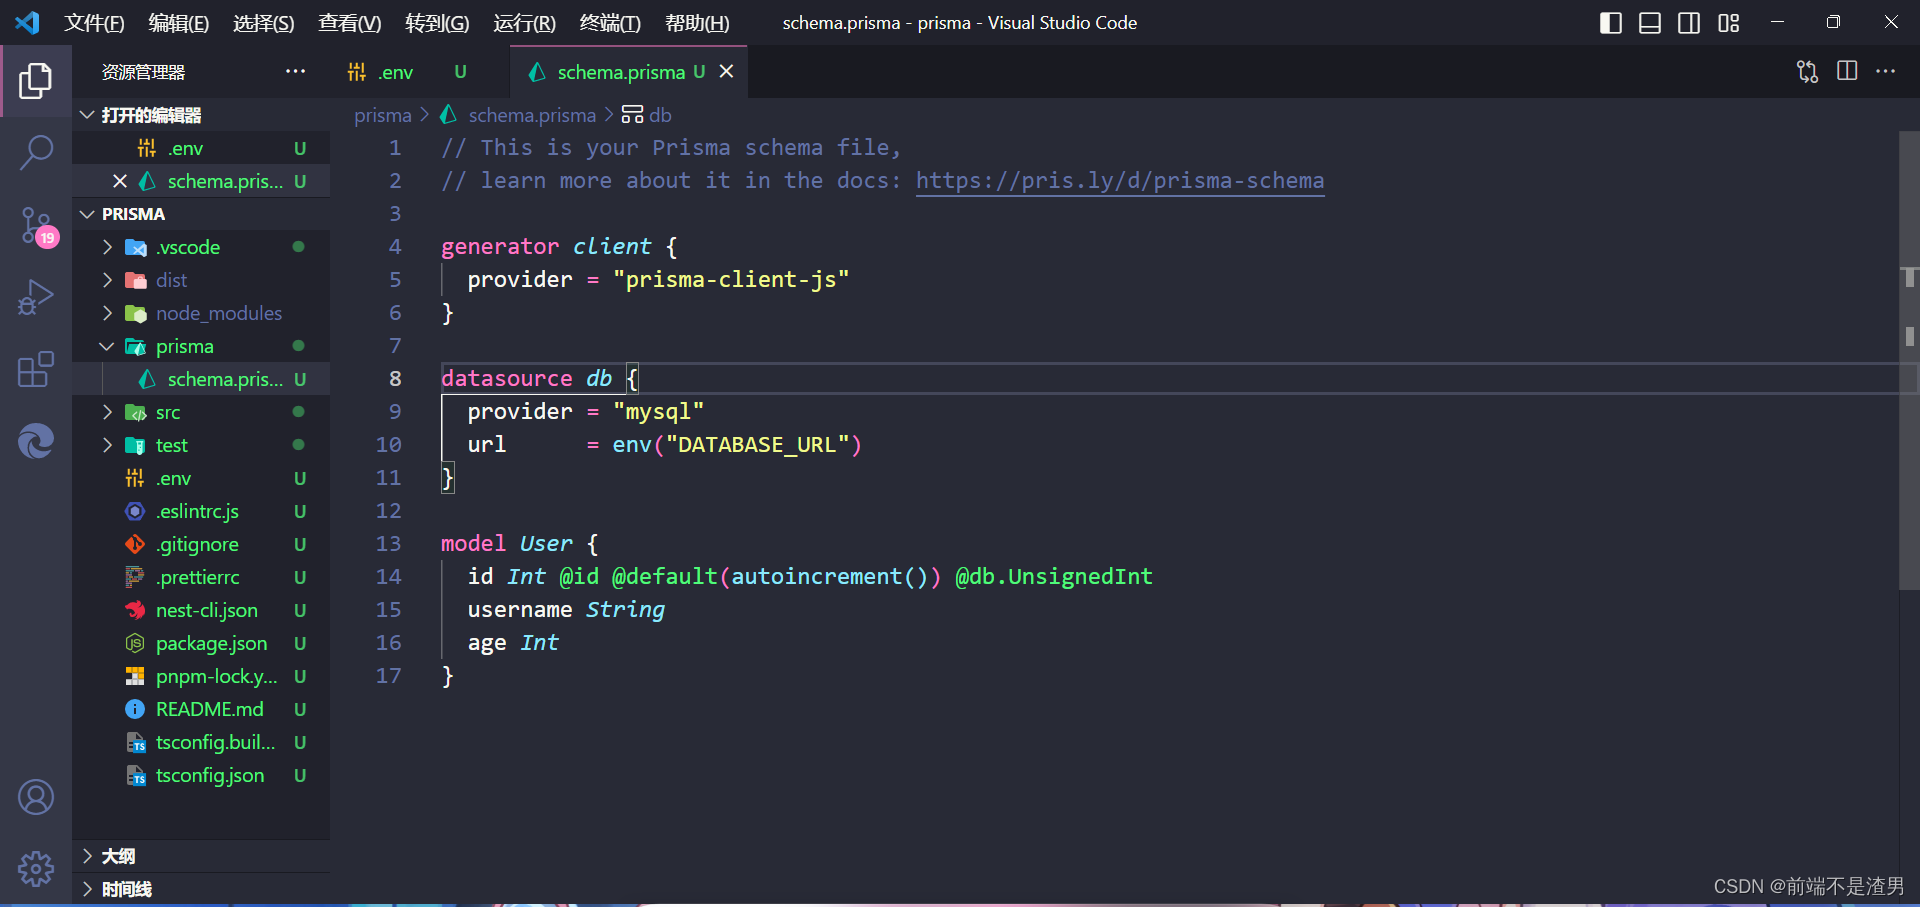Open the 查看(V) menu

[349, 23]
